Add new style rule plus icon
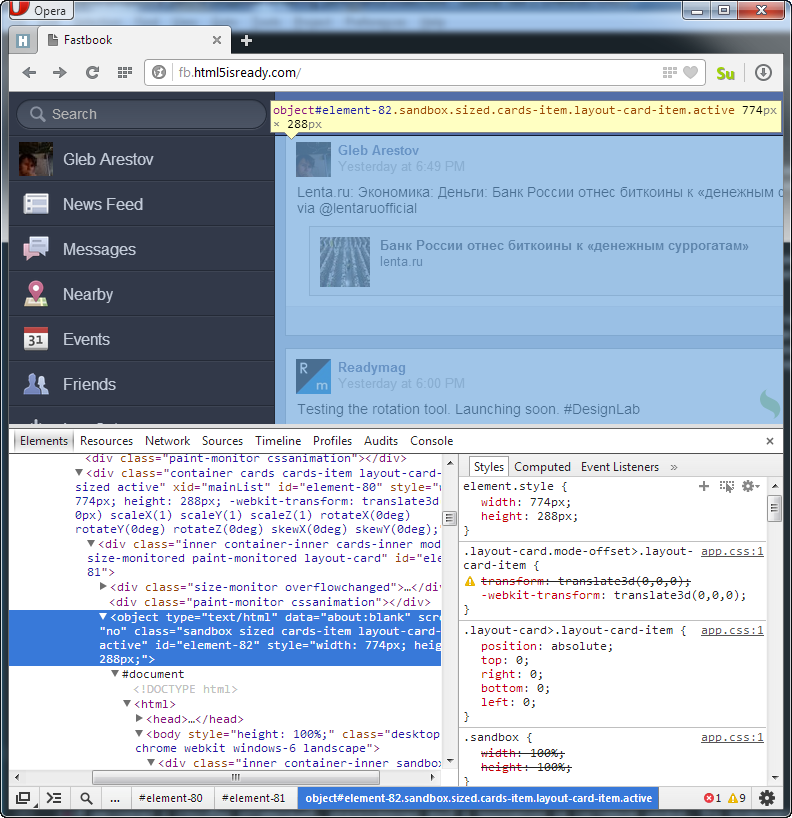The height and width of the screenshot is (818, 792). [704, 486]
